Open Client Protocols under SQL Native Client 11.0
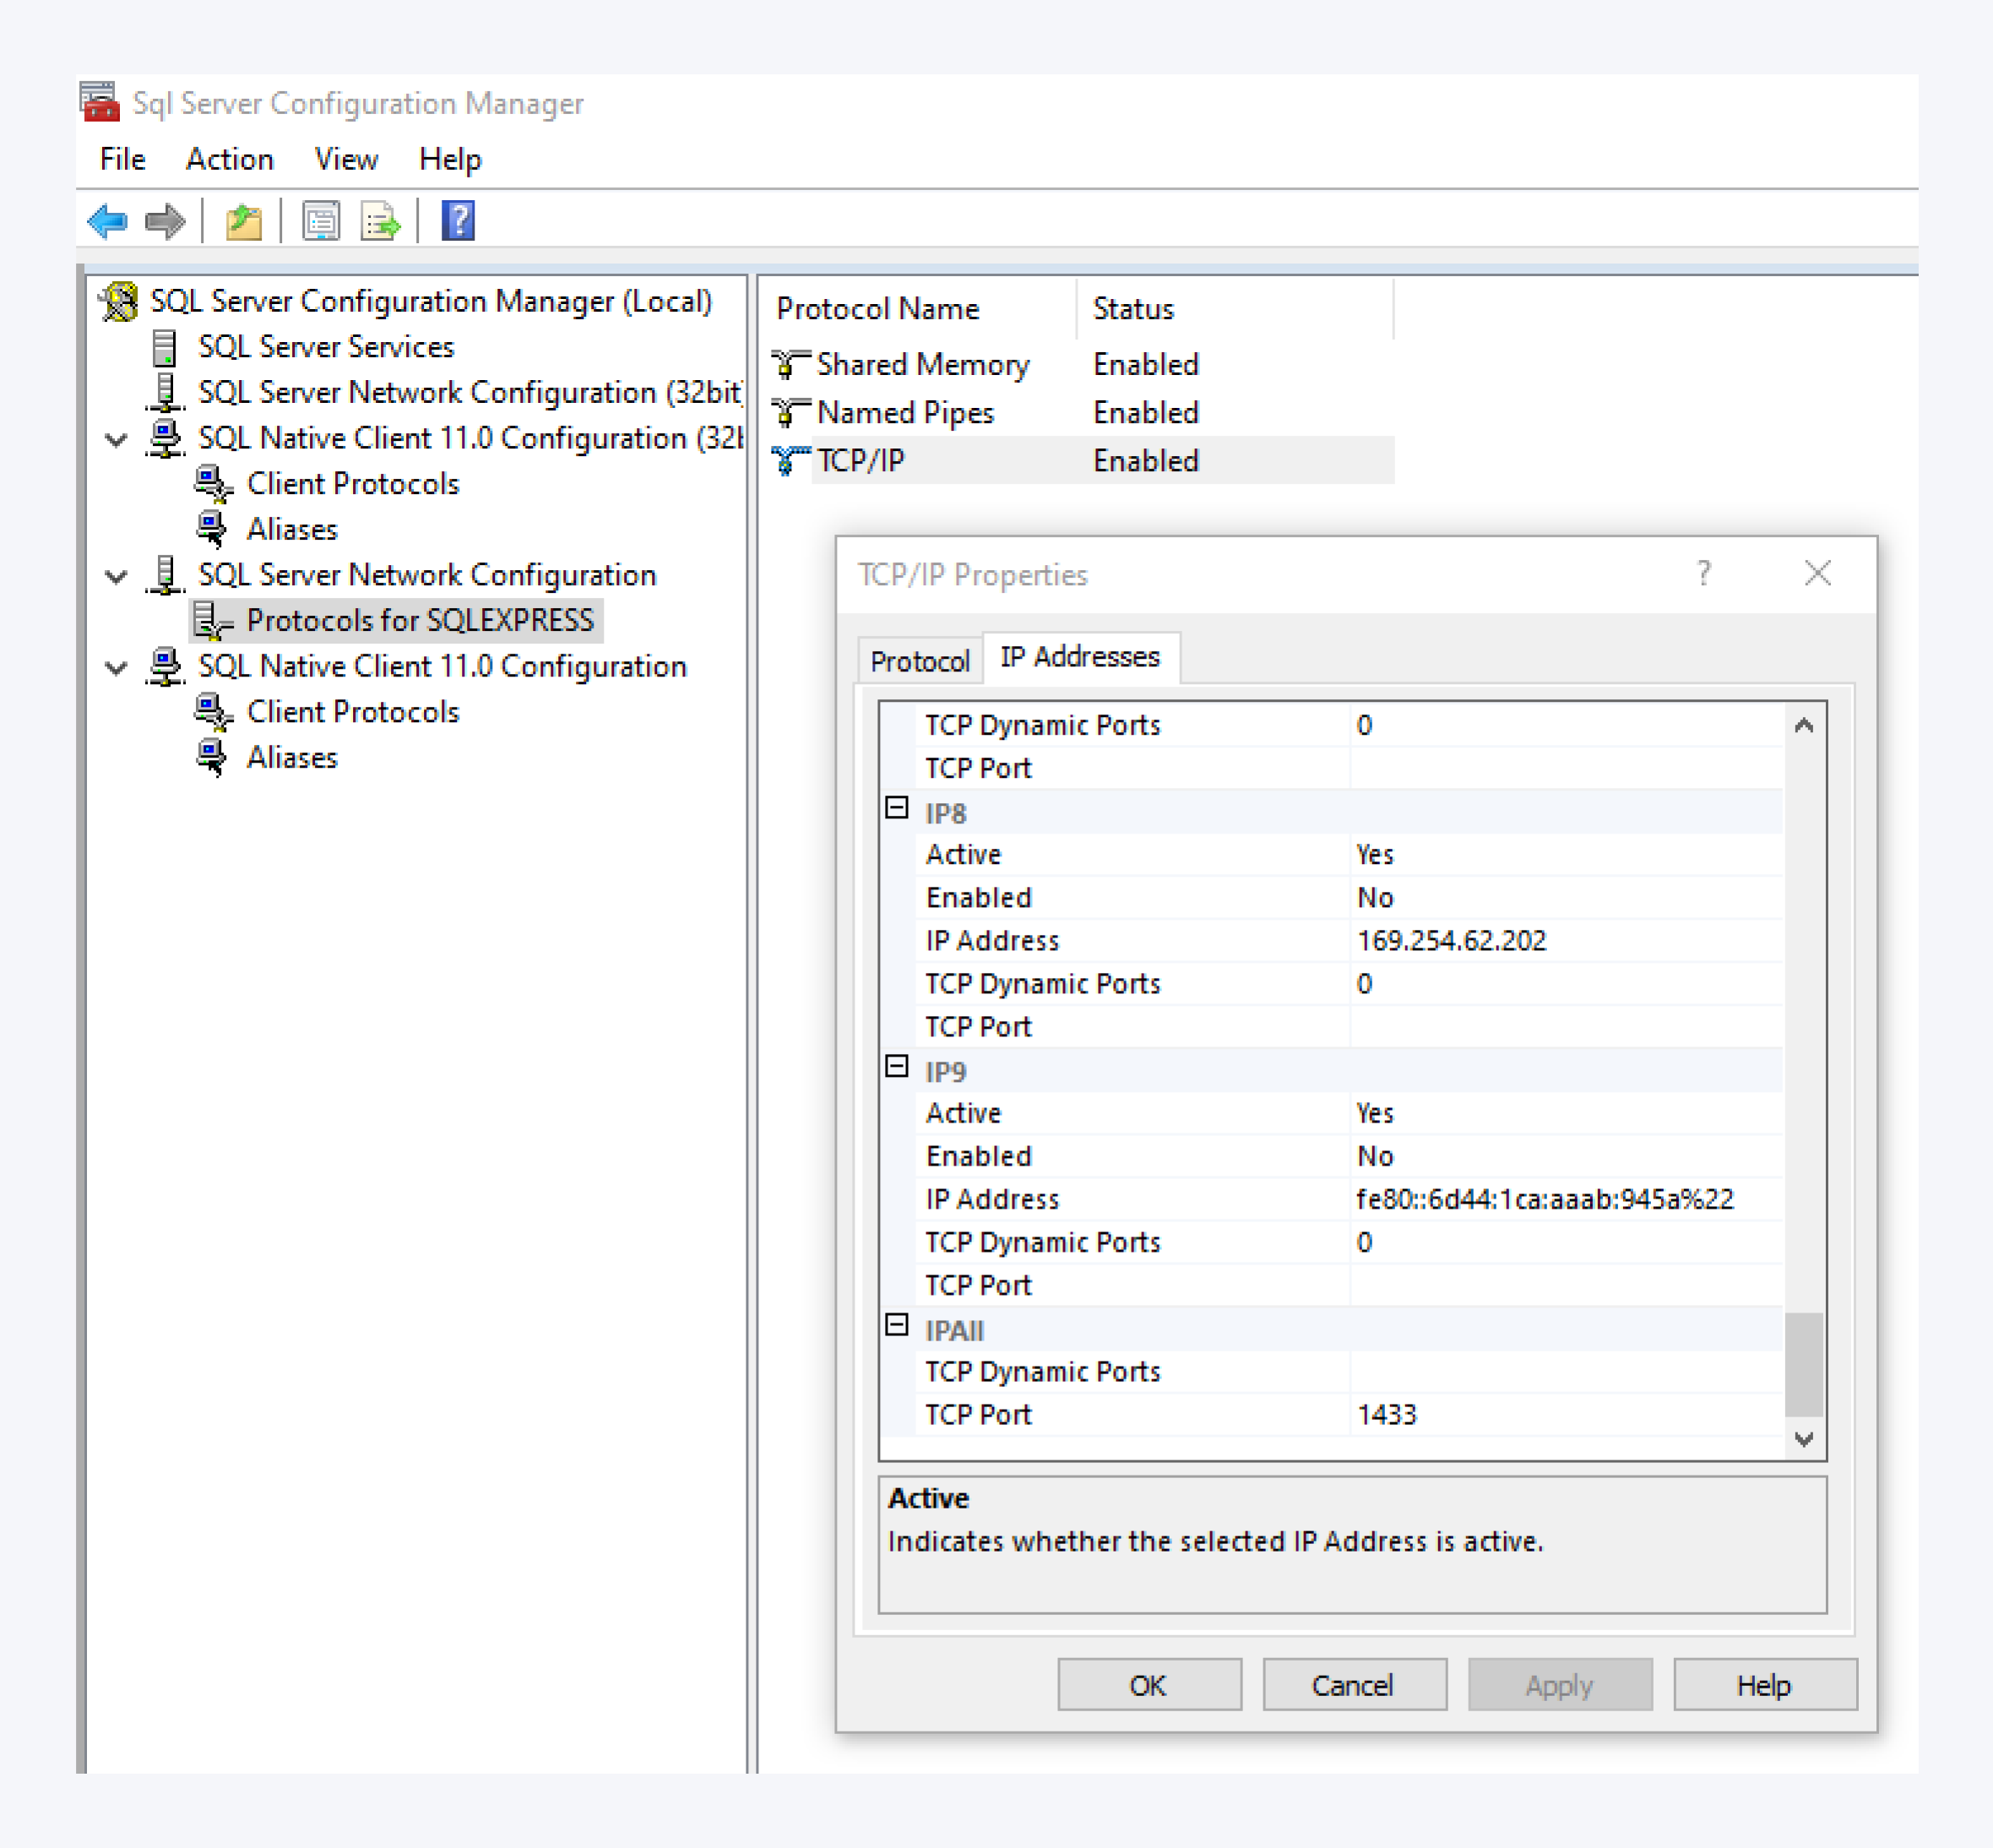The image size is (1993, 1848). coord(211,710)
